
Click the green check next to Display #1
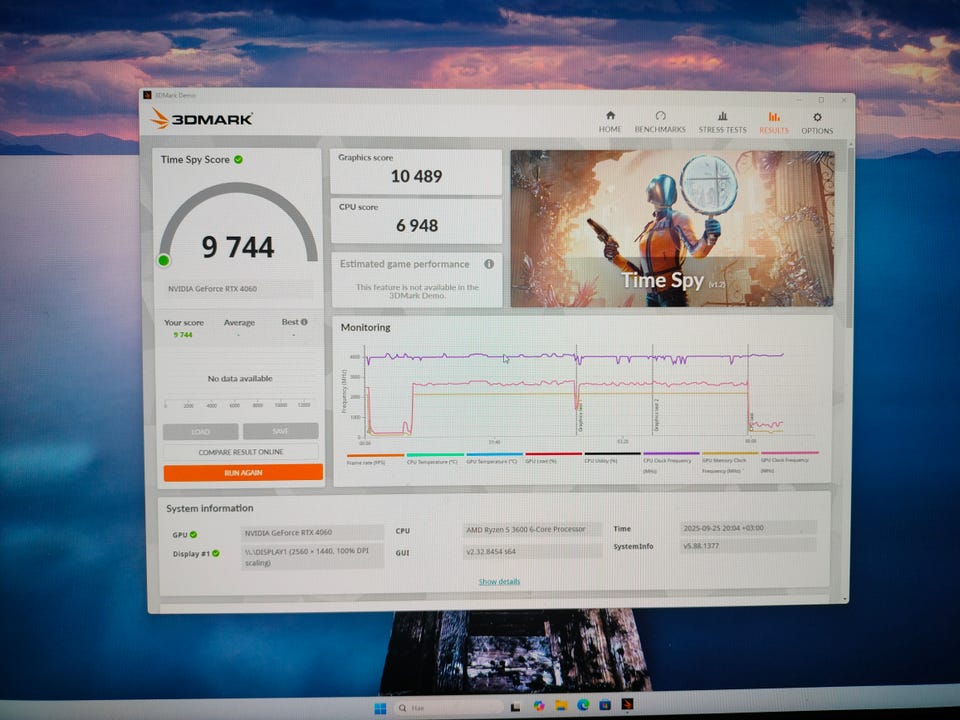(216, 553)
